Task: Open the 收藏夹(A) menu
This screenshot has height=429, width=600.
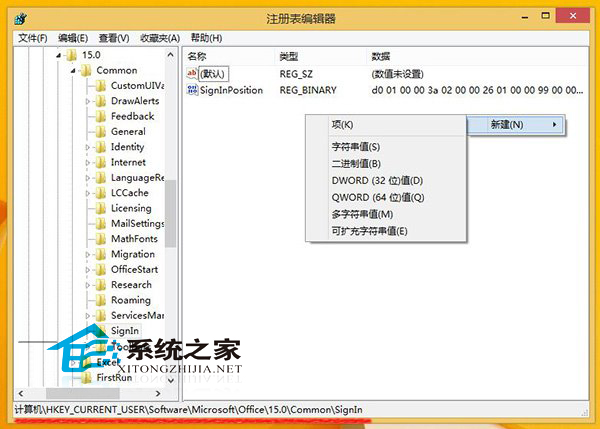Action: (160, 38)
